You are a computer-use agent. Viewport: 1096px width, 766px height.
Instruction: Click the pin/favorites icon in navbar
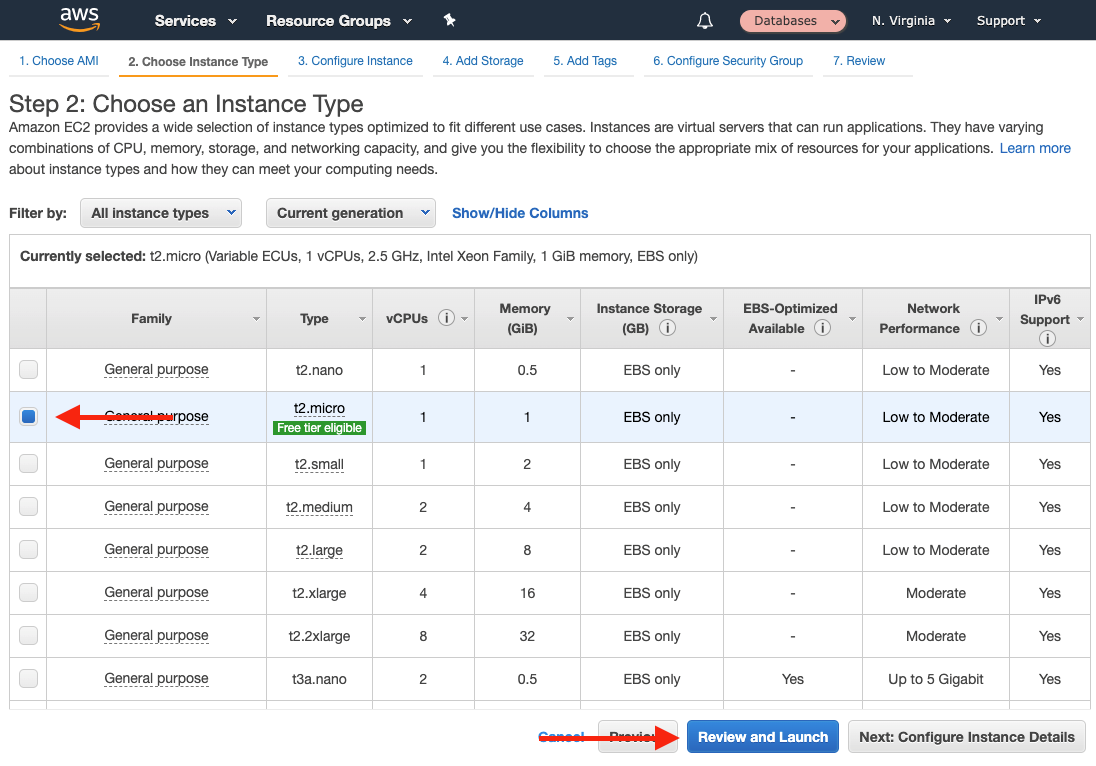[449, 20]
